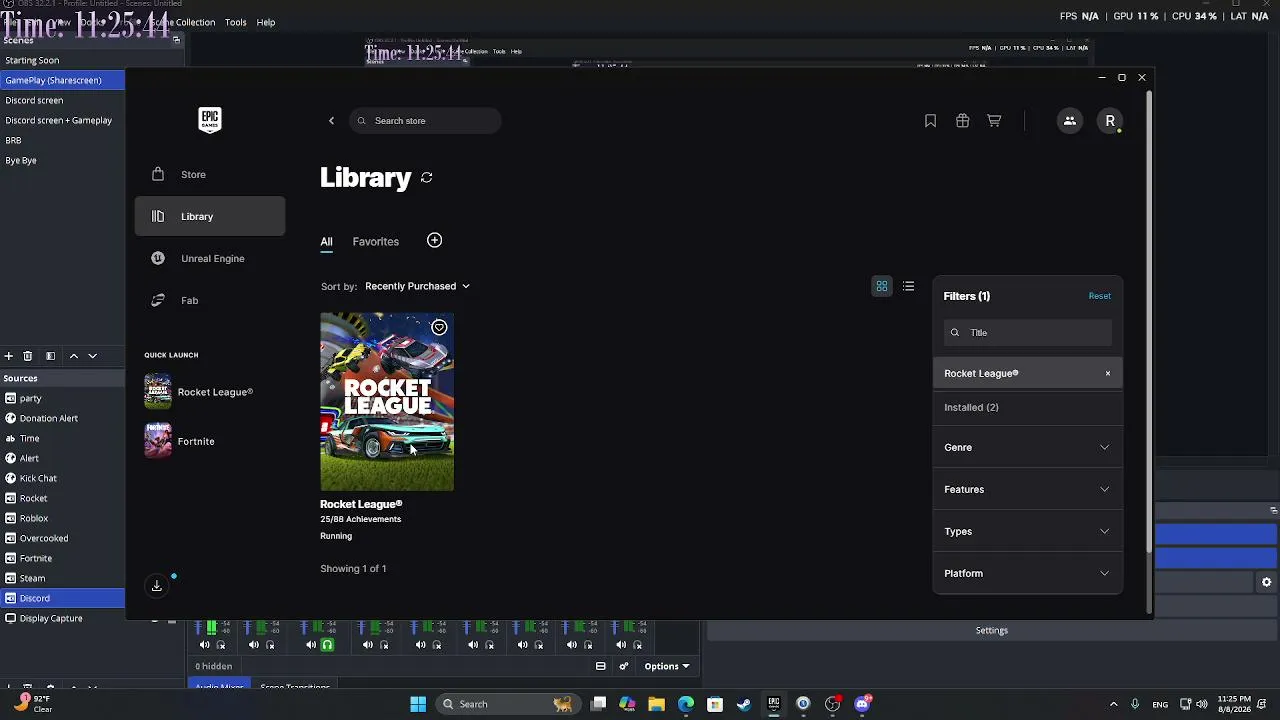Move the scene down in OBS
The image size is (1280, 720).
point(92,356)
